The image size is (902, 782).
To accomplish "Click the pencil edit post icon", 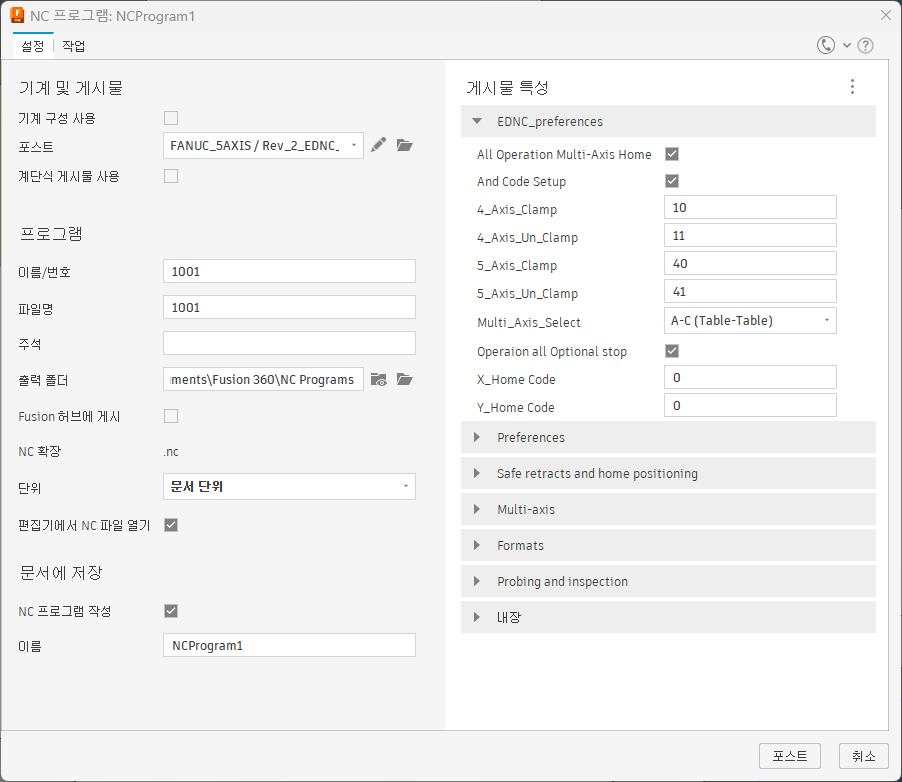I will point(379,145).
